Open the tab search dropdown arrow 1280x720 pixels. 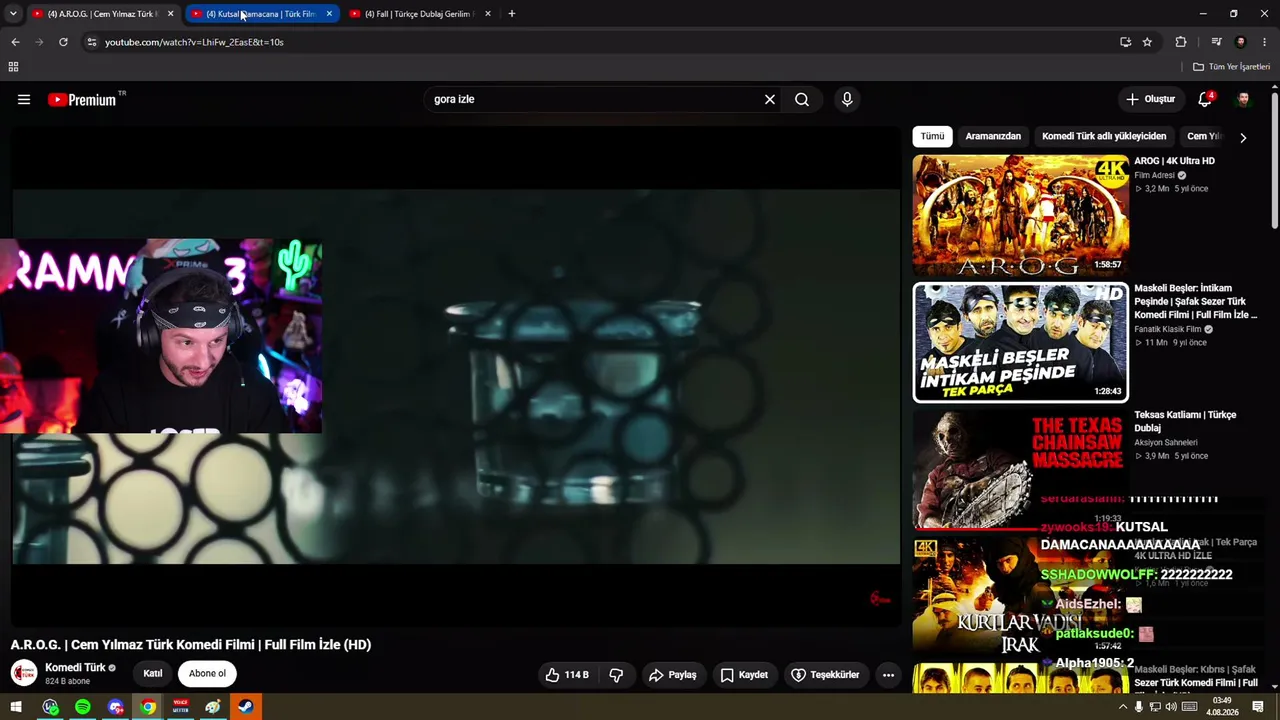13,14
